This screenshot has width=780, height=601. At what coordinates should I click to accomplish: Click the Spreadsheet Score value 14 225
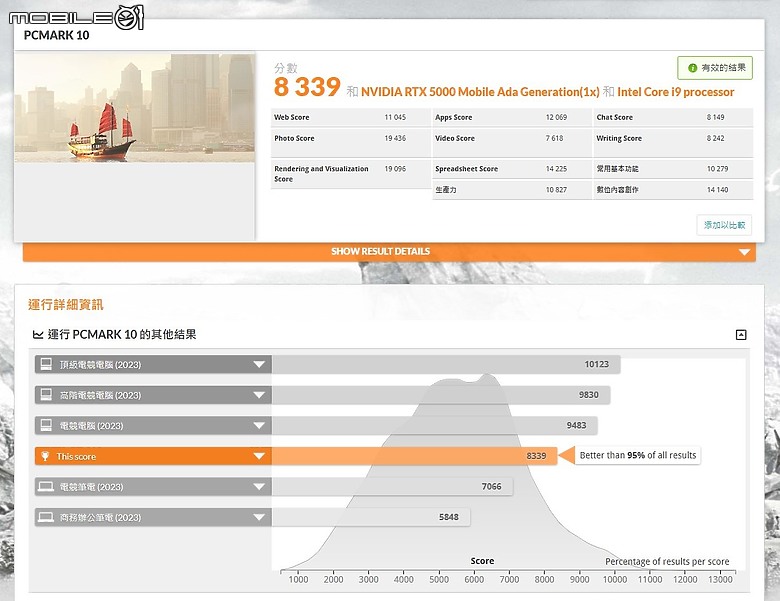coord(556,169)
